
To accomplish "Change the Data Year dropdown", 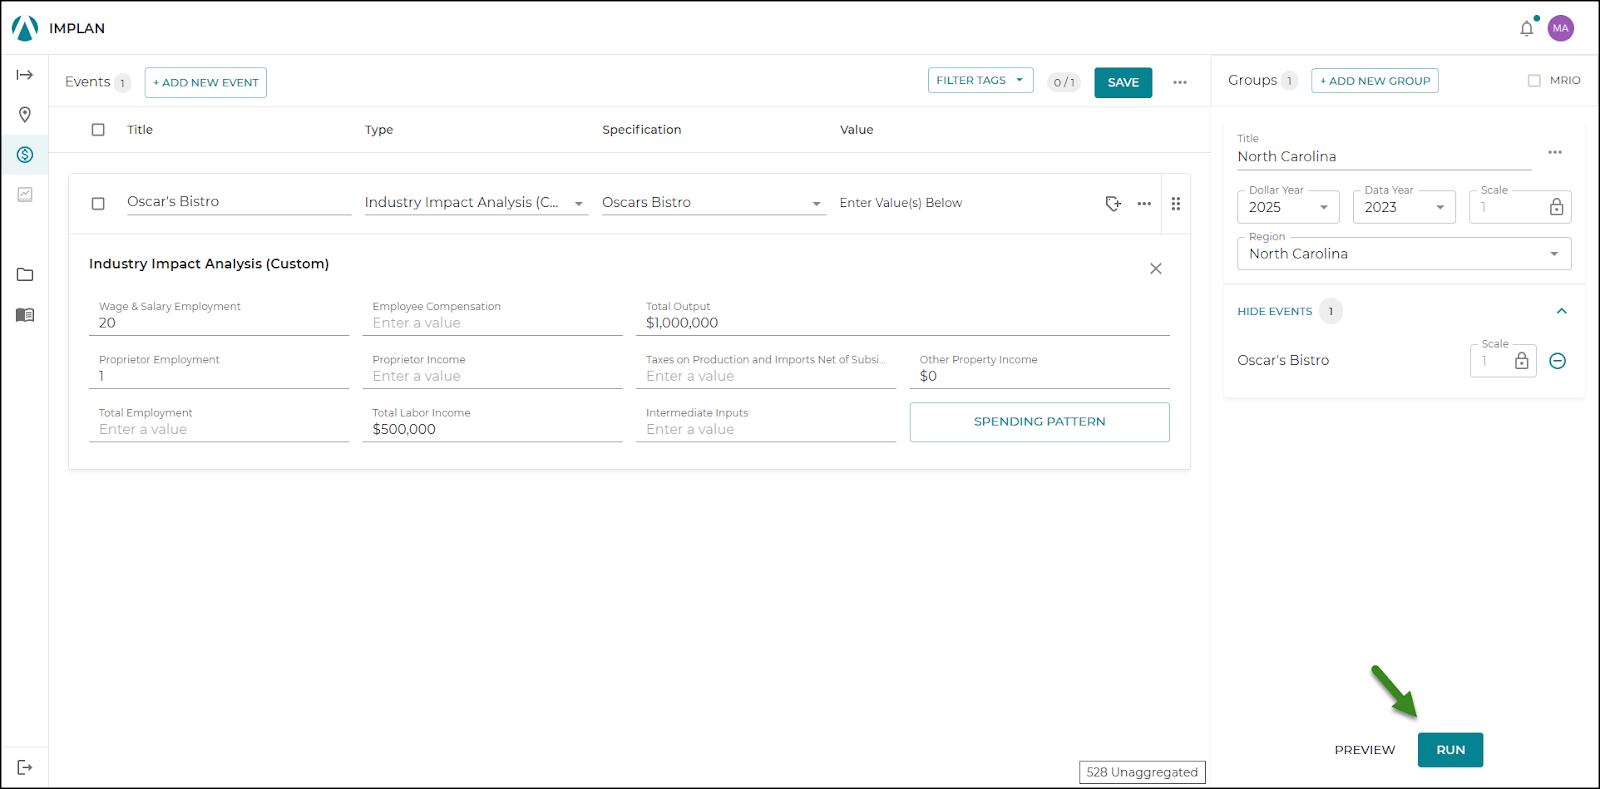I will pos(1404,207).
